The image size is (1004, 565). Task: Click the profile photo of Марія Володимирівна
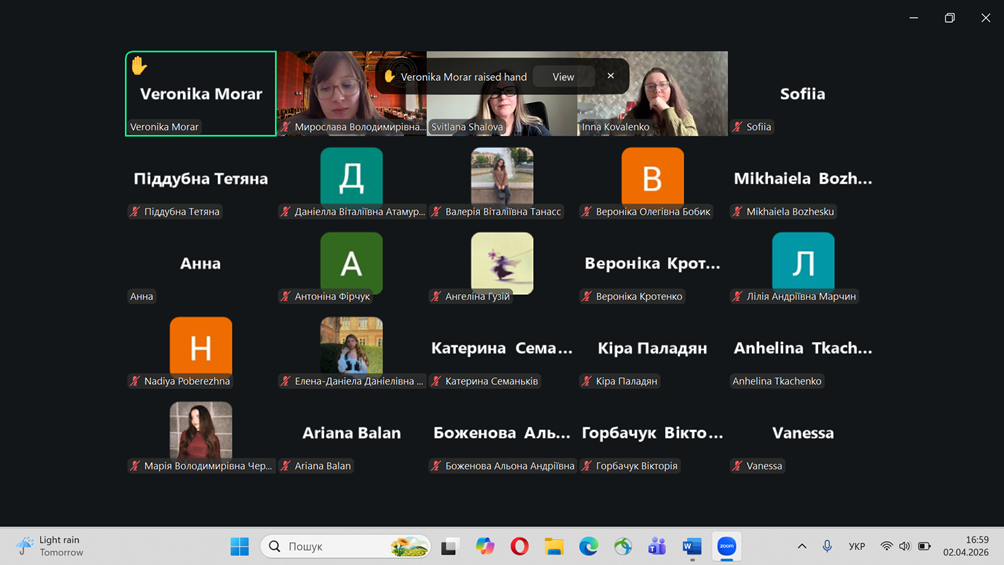(201, 430)
